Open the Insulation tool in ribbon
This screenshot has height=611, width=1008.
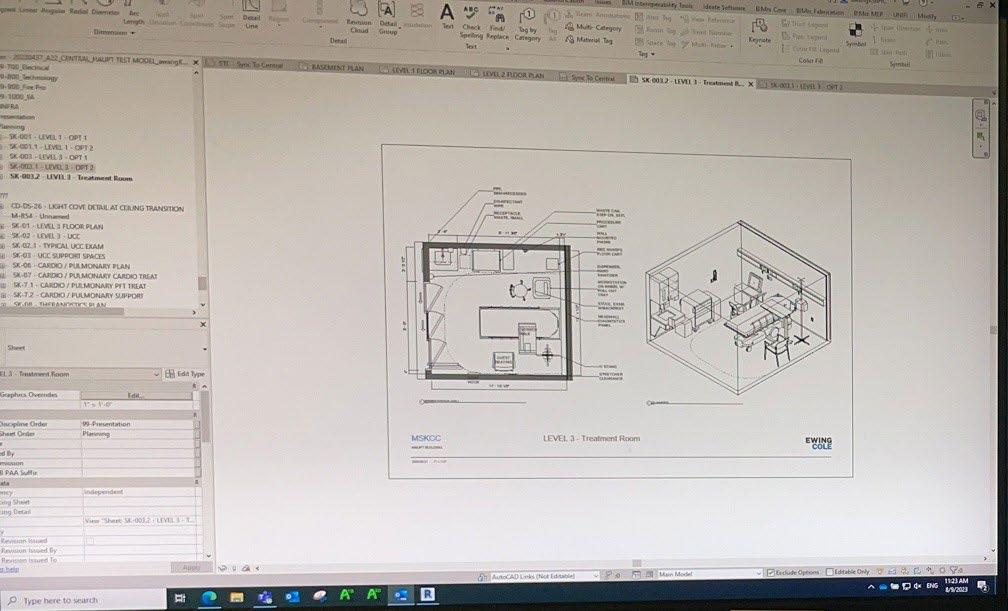click(417, 16)
